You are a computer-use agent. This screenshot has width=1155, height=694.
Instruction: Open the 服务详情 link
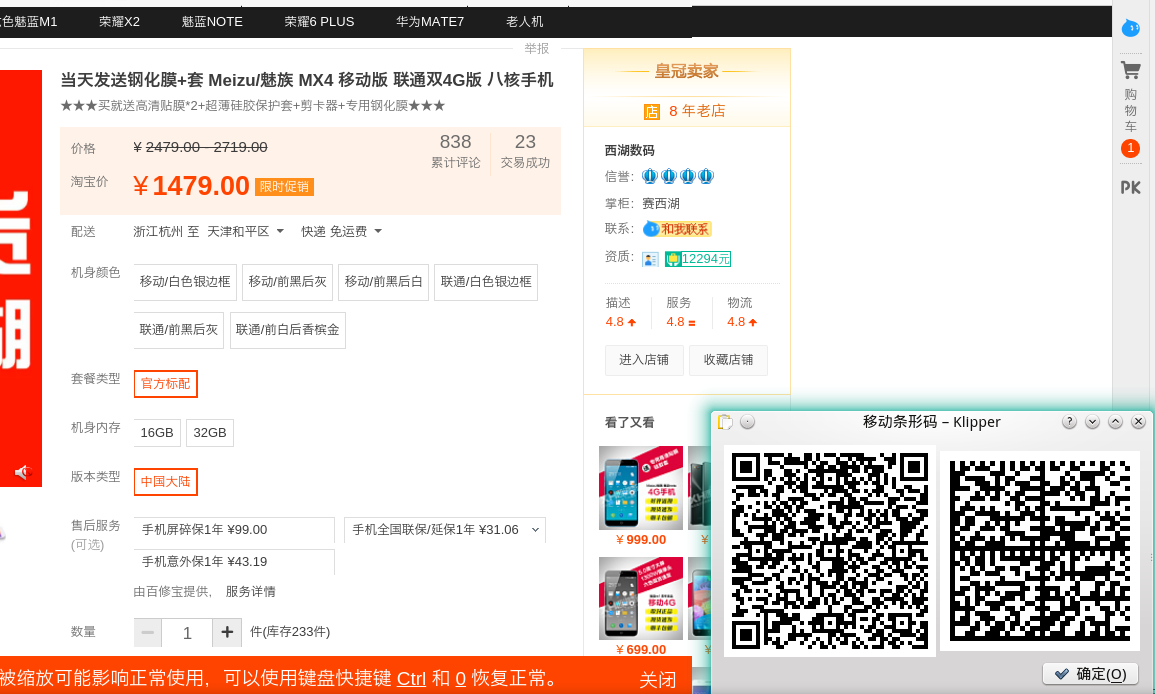[x=250, y=592]
